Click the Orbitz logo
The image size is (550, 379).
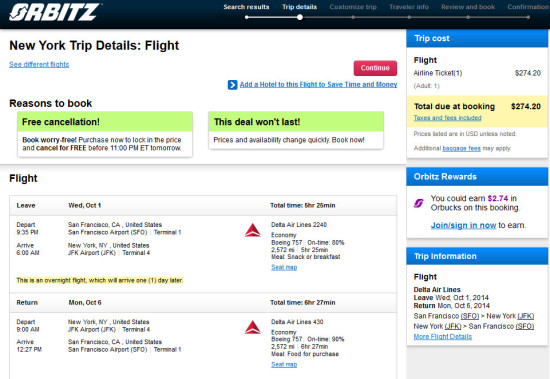54,12
